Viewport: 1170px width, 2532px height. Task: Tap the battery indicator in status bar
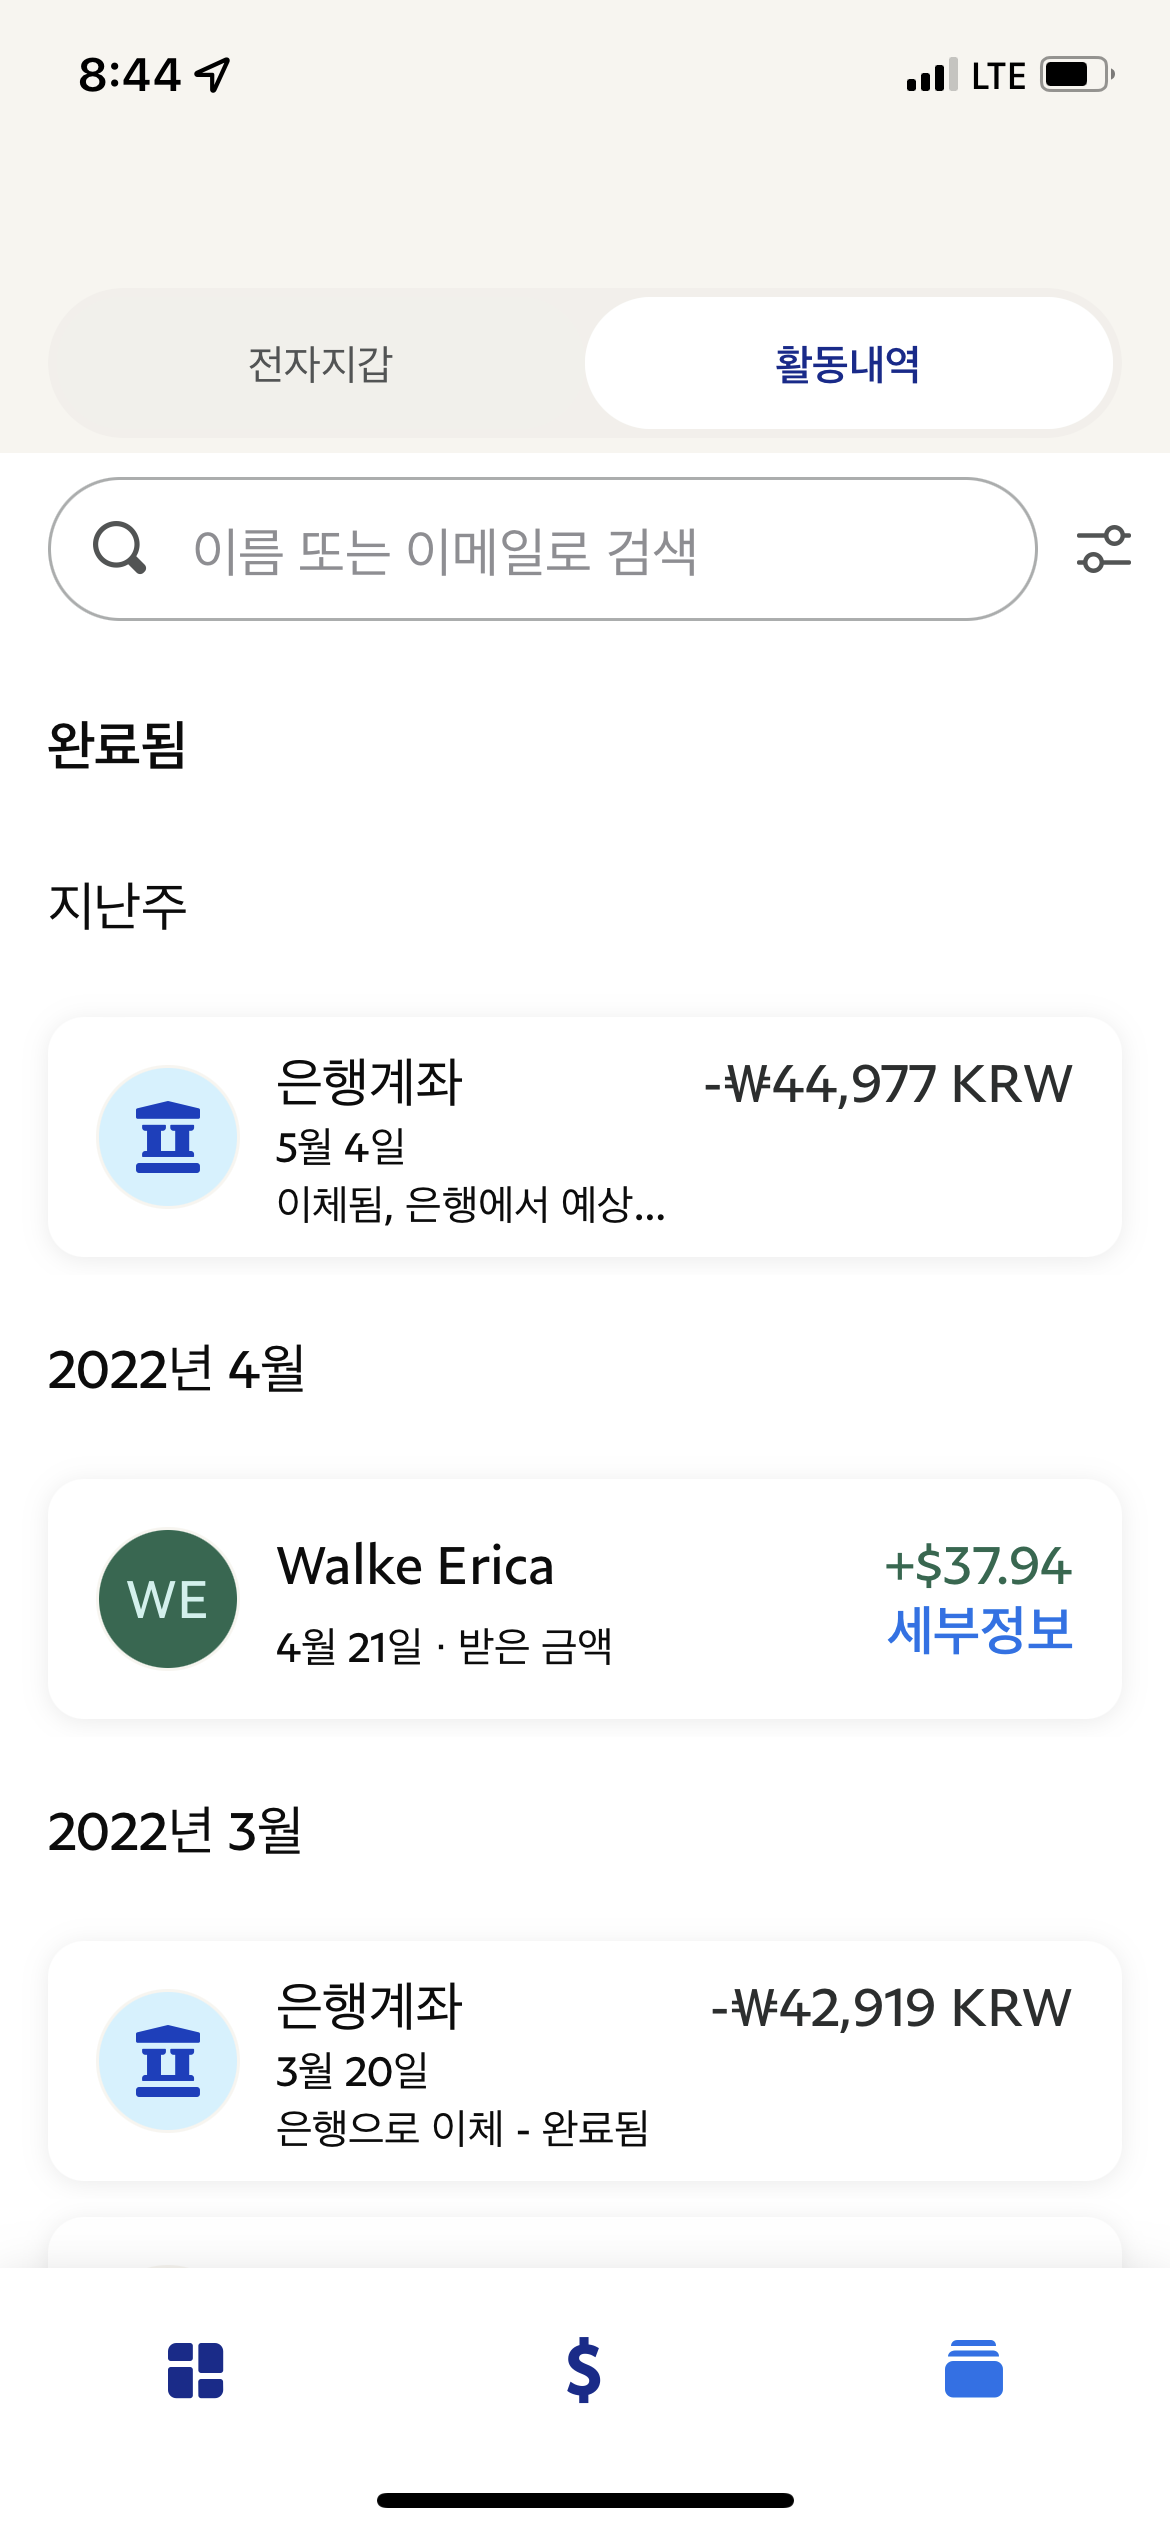pos(1078,75)
